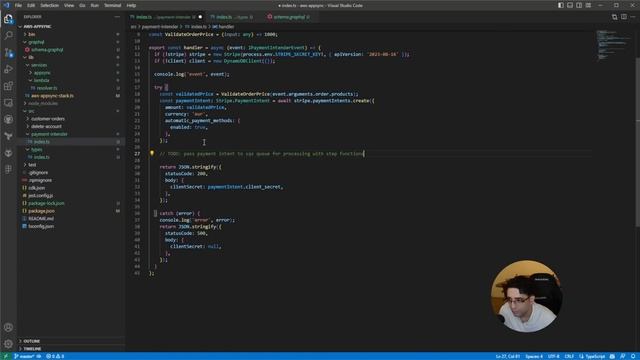Viewport: 640px width, 360px height.
Task: Open cdk.json in the explorer
Action: pyautogui.click(x=37, y=188)
